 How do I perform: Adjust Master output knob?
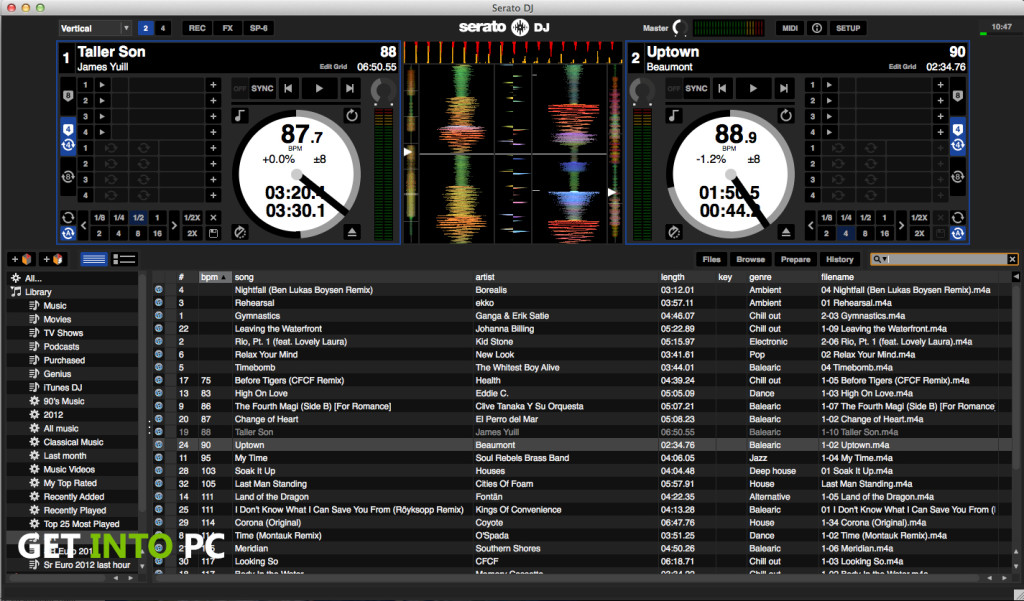point(680,27)
